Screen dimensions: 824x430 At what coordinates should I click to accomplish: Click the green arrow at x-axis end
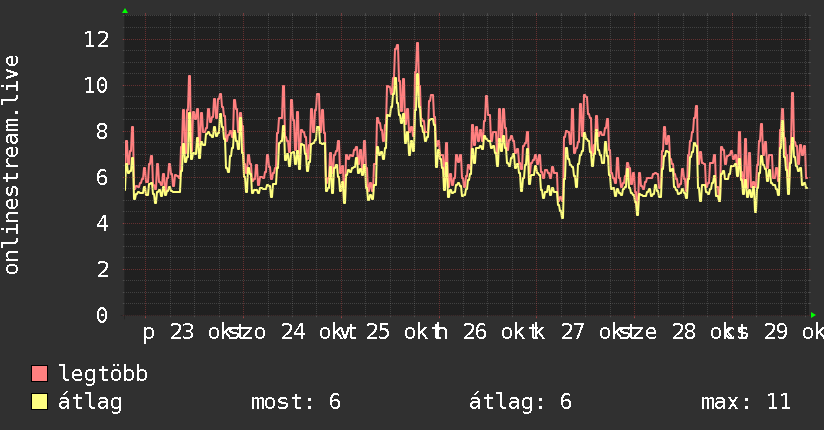(x=813, y=315)
